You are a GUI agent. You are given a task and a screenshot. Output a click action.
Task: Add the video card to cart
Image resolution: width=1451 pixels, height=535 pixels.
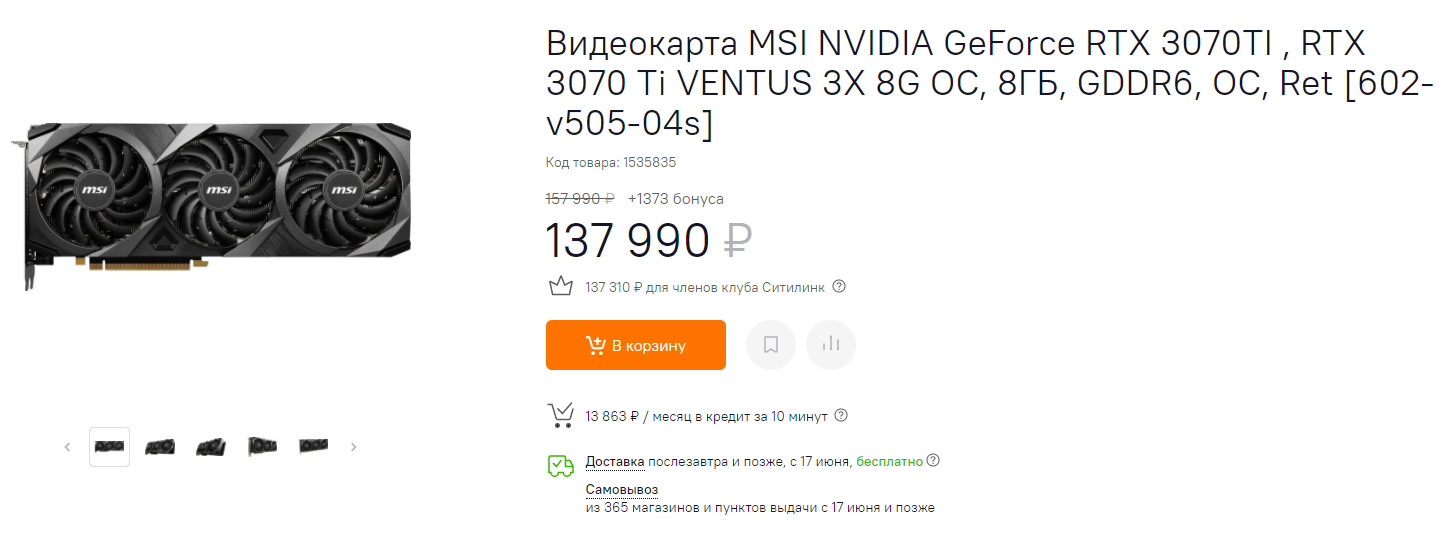click(635, 345)
